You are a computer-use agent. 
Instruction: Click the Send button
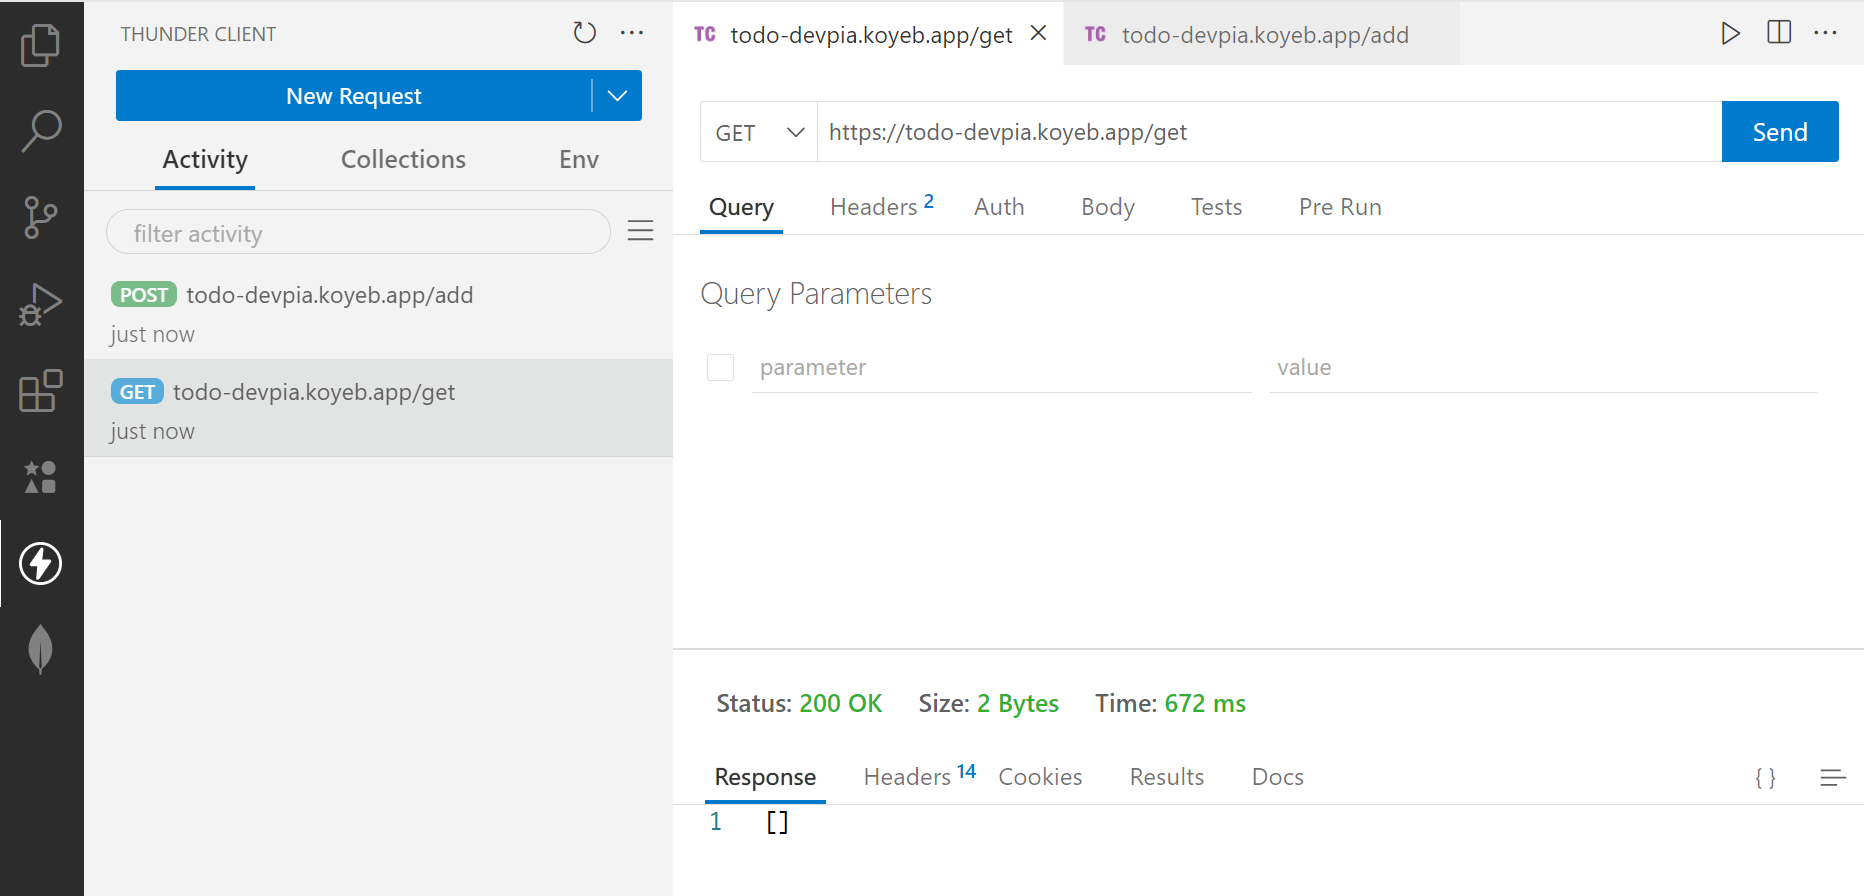click(1779, 132)
